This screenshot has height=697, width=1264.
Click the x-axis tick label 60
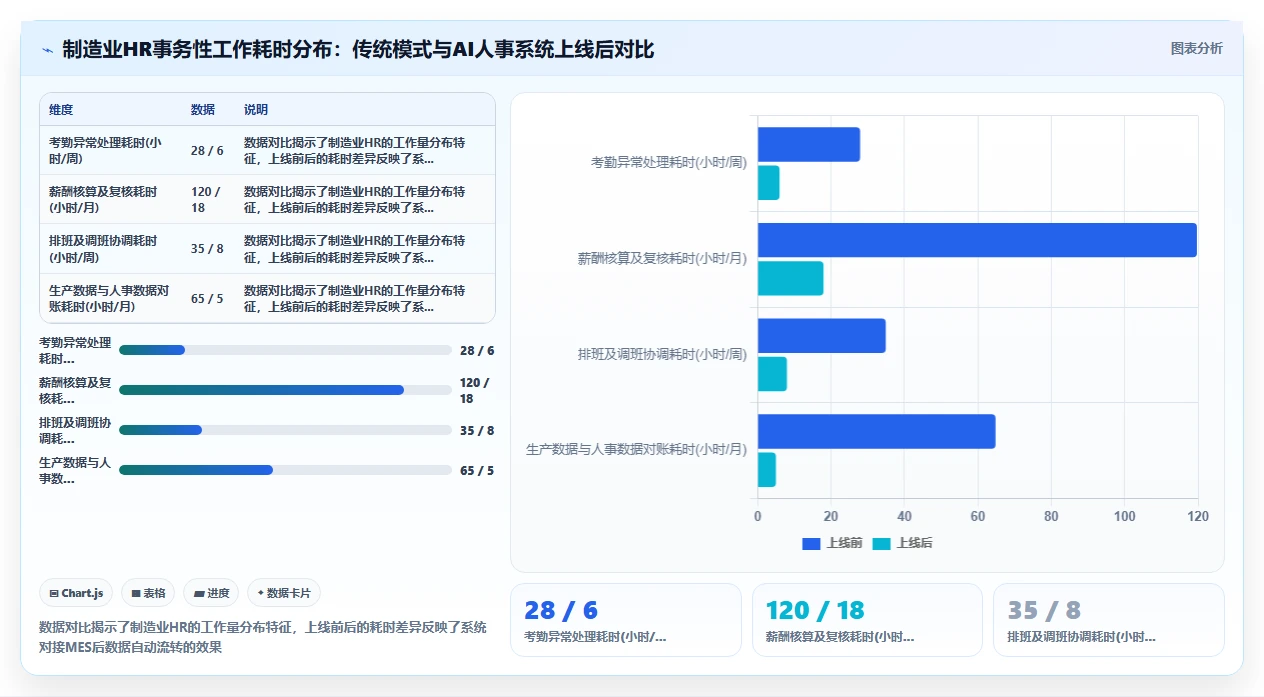click(x=978, y=516)
